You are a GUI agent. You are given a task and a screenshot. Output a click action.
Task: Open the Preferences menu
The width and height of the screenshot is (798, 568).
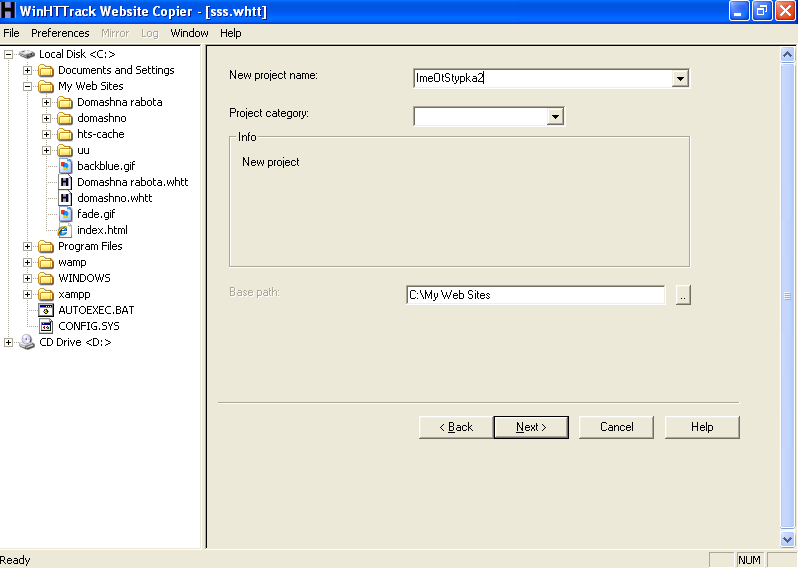60,33
